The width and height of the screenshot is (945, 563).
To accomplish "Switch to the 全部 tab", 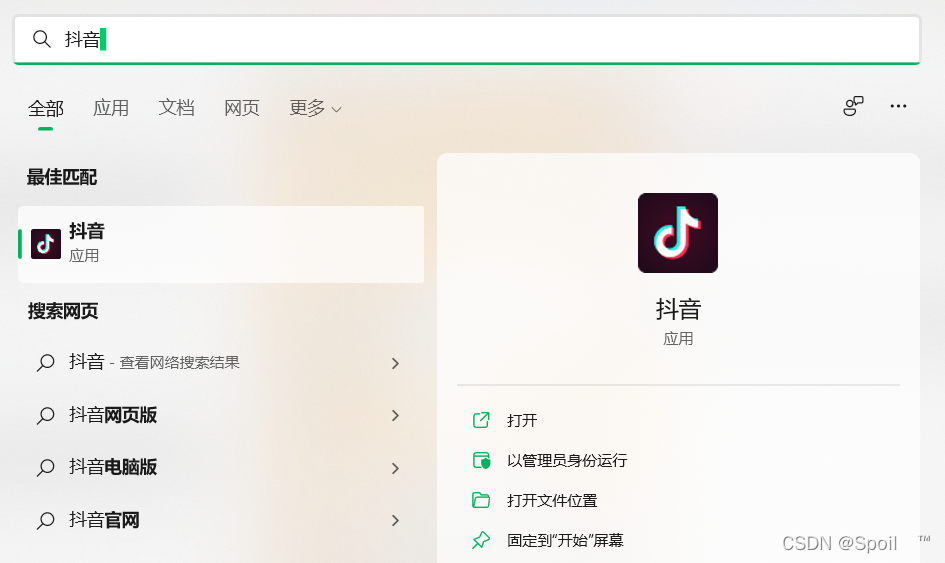I will (x=46, y=109).
